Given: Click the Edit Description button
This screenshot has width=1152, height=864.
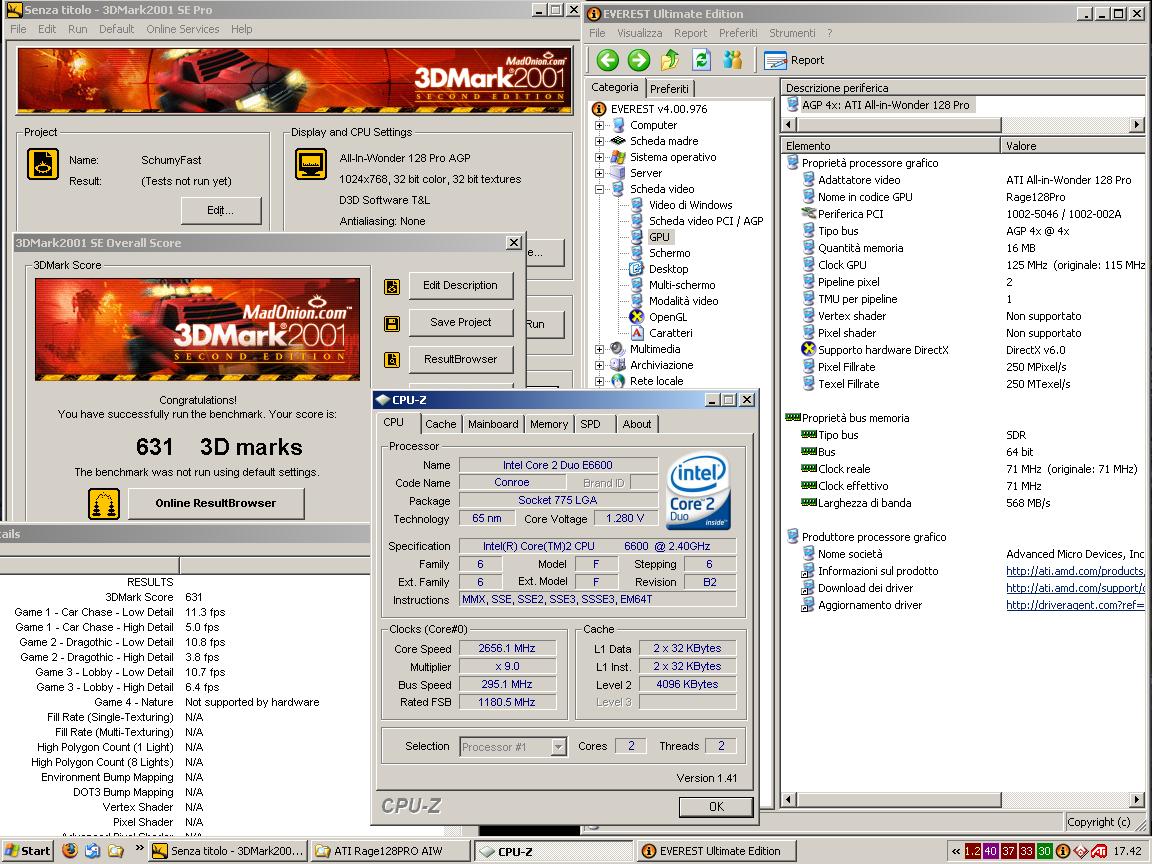Looking at the screenshot, I should pos(461,286).
